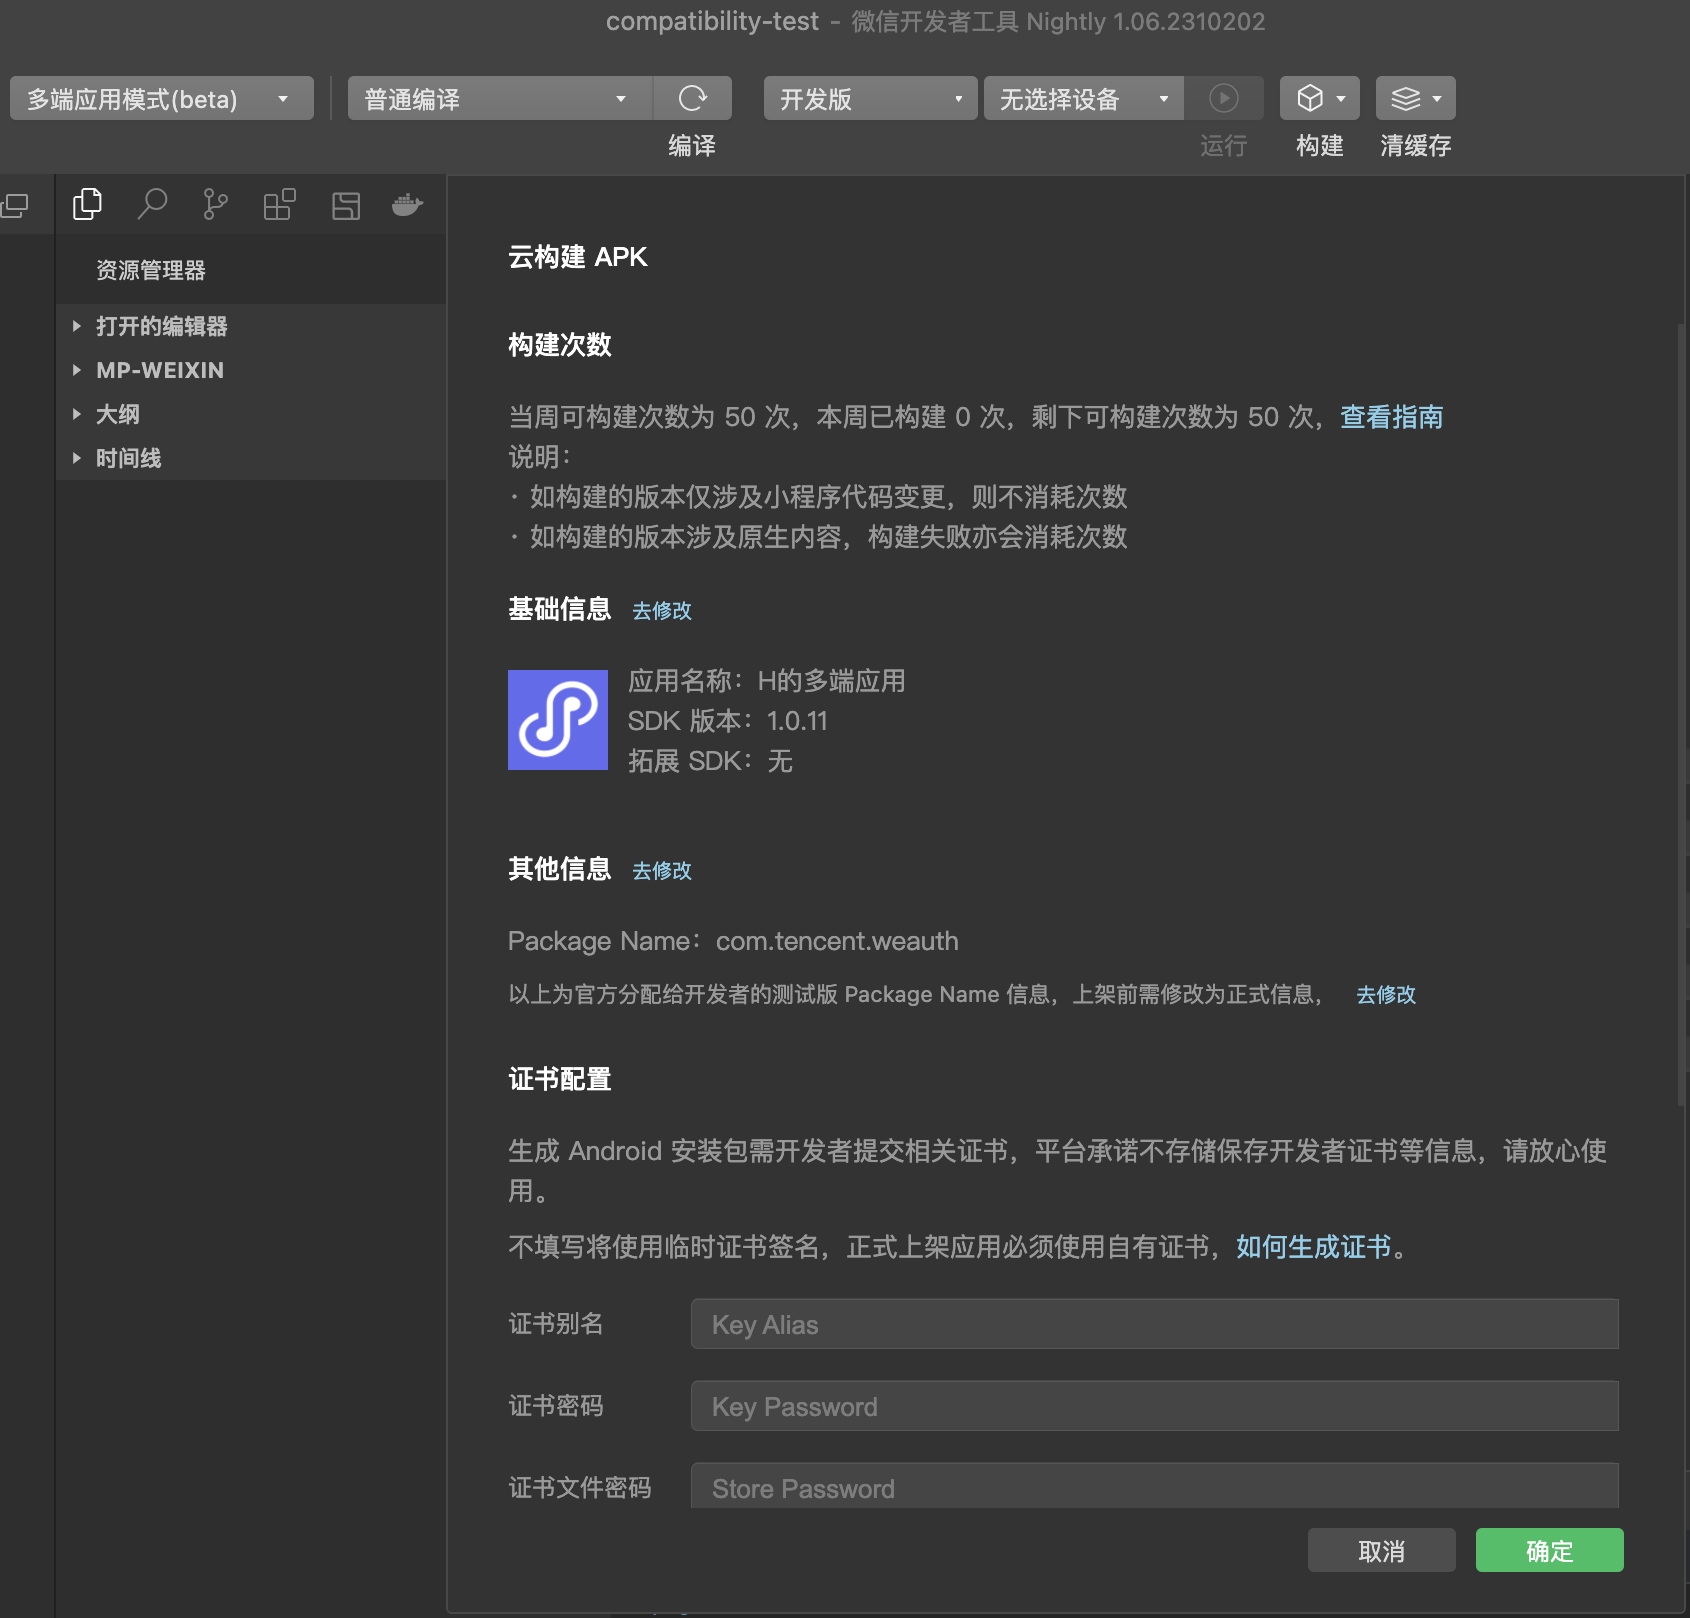This screenshot has width=1690, height=1618.
Task: Click the 编译 label under refresh icon
Action: click(x=692, y=146)
